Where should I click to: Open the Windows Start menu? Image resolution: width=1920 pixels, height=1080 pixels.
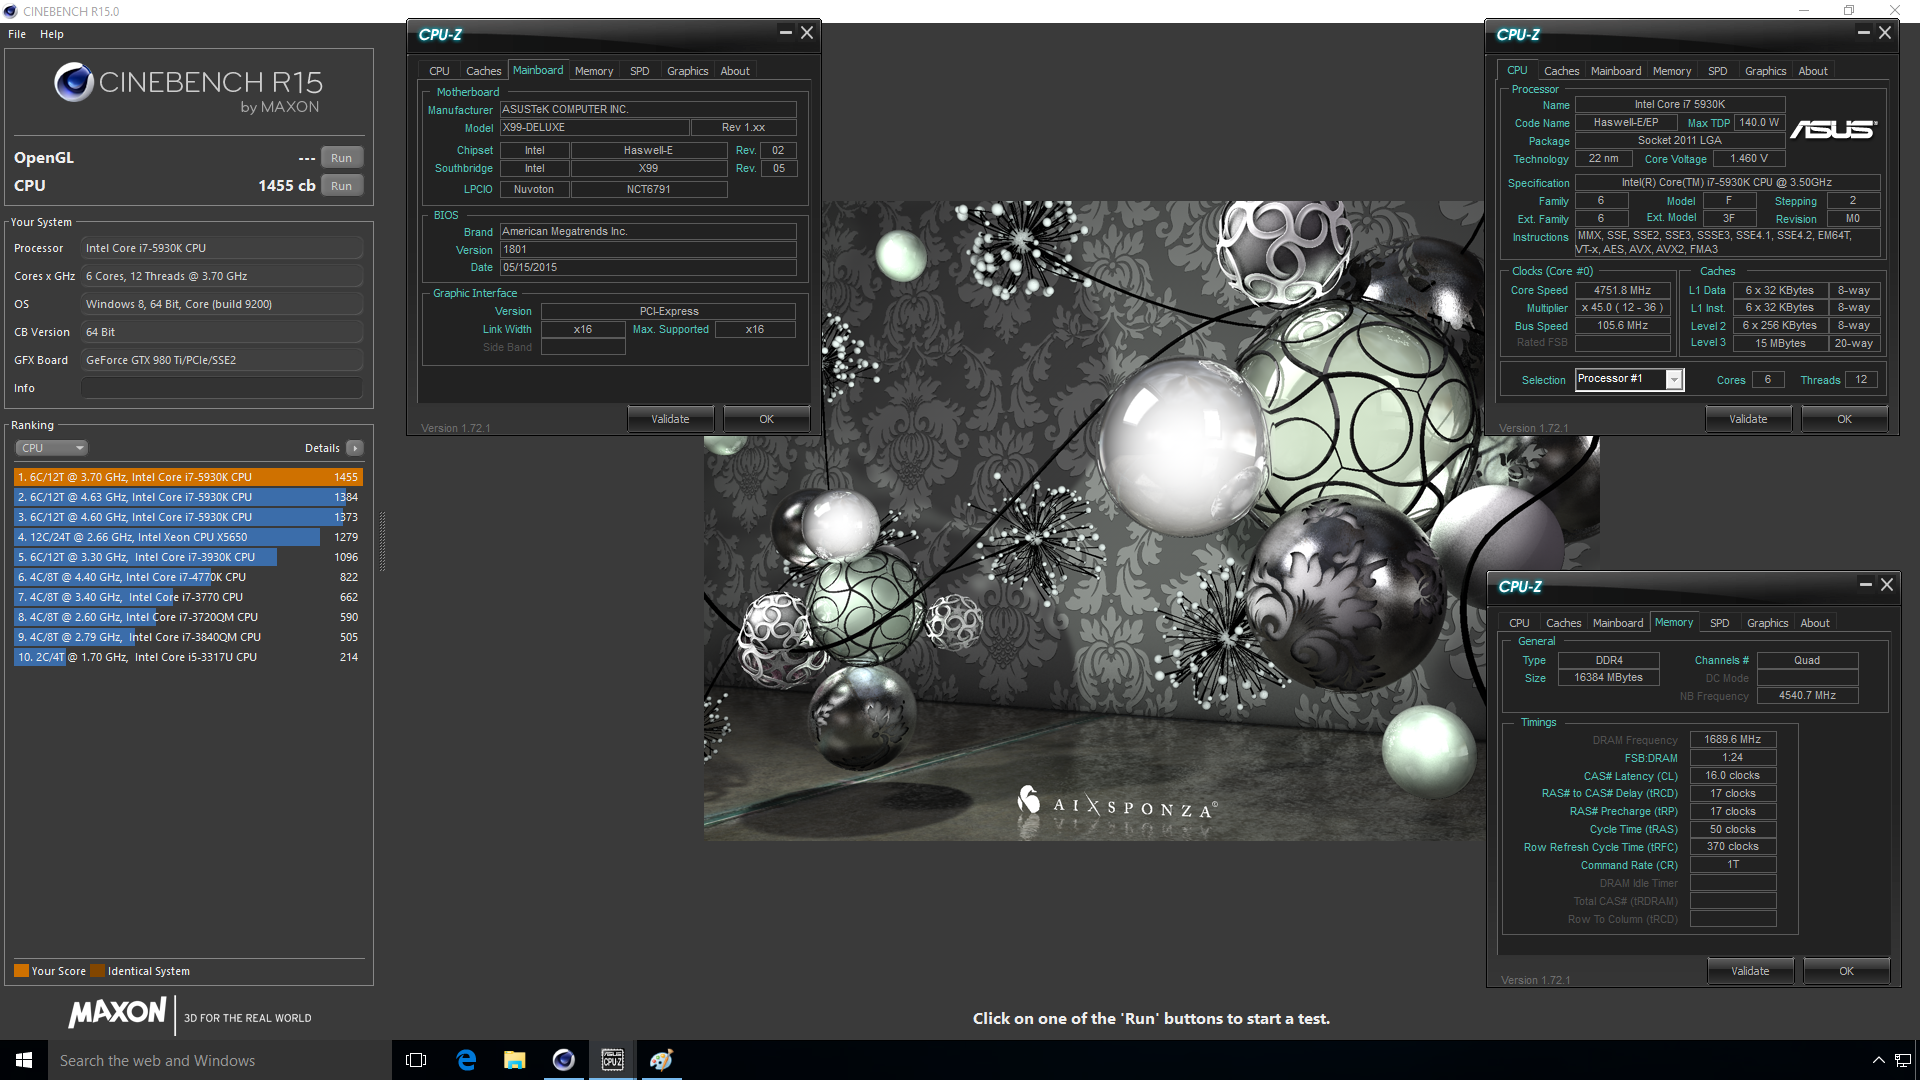[24, 1060]
